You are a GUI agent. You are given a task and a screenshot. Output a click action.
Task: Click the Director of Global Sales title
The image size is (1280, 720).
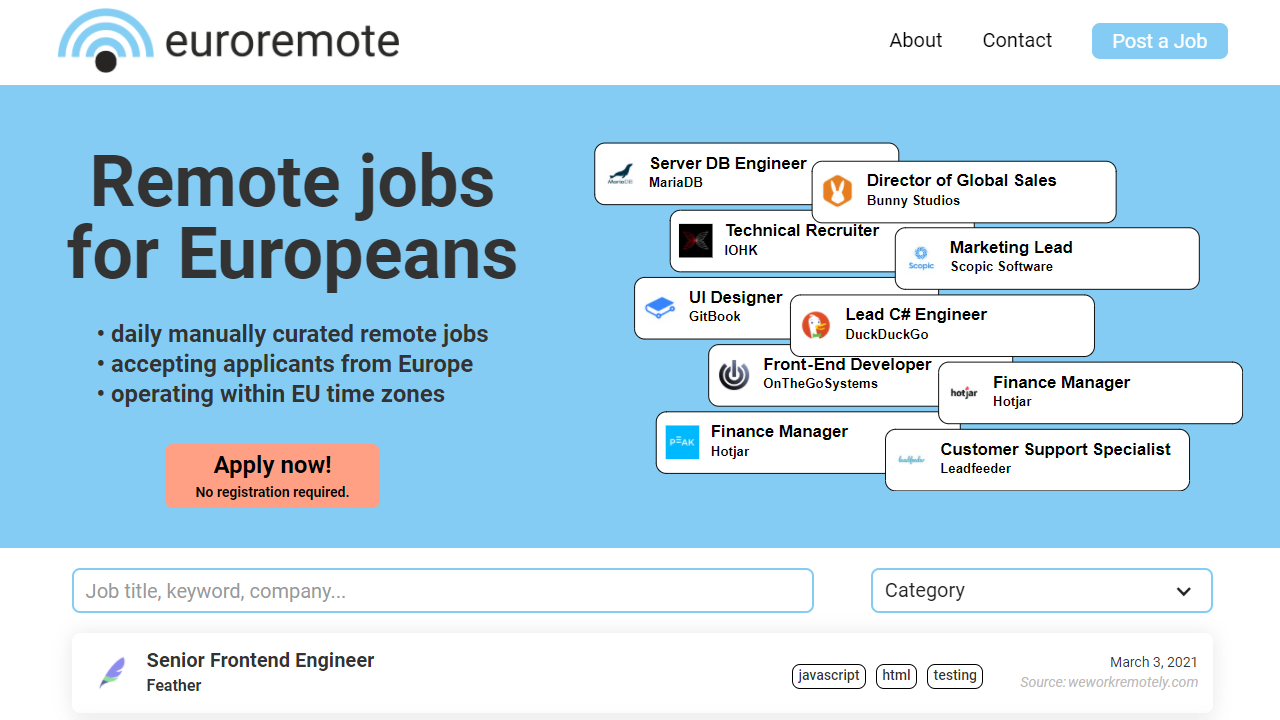point(961,180)
